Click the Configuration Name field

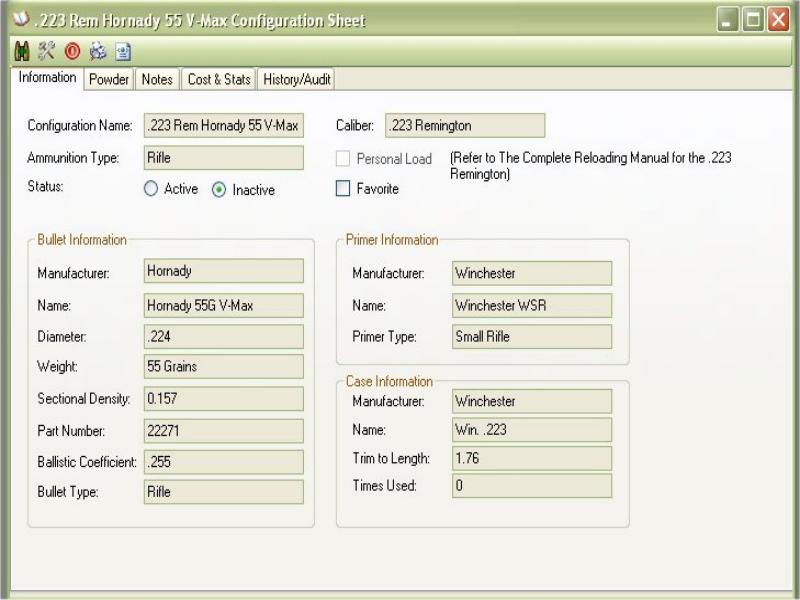coord(224,126)
